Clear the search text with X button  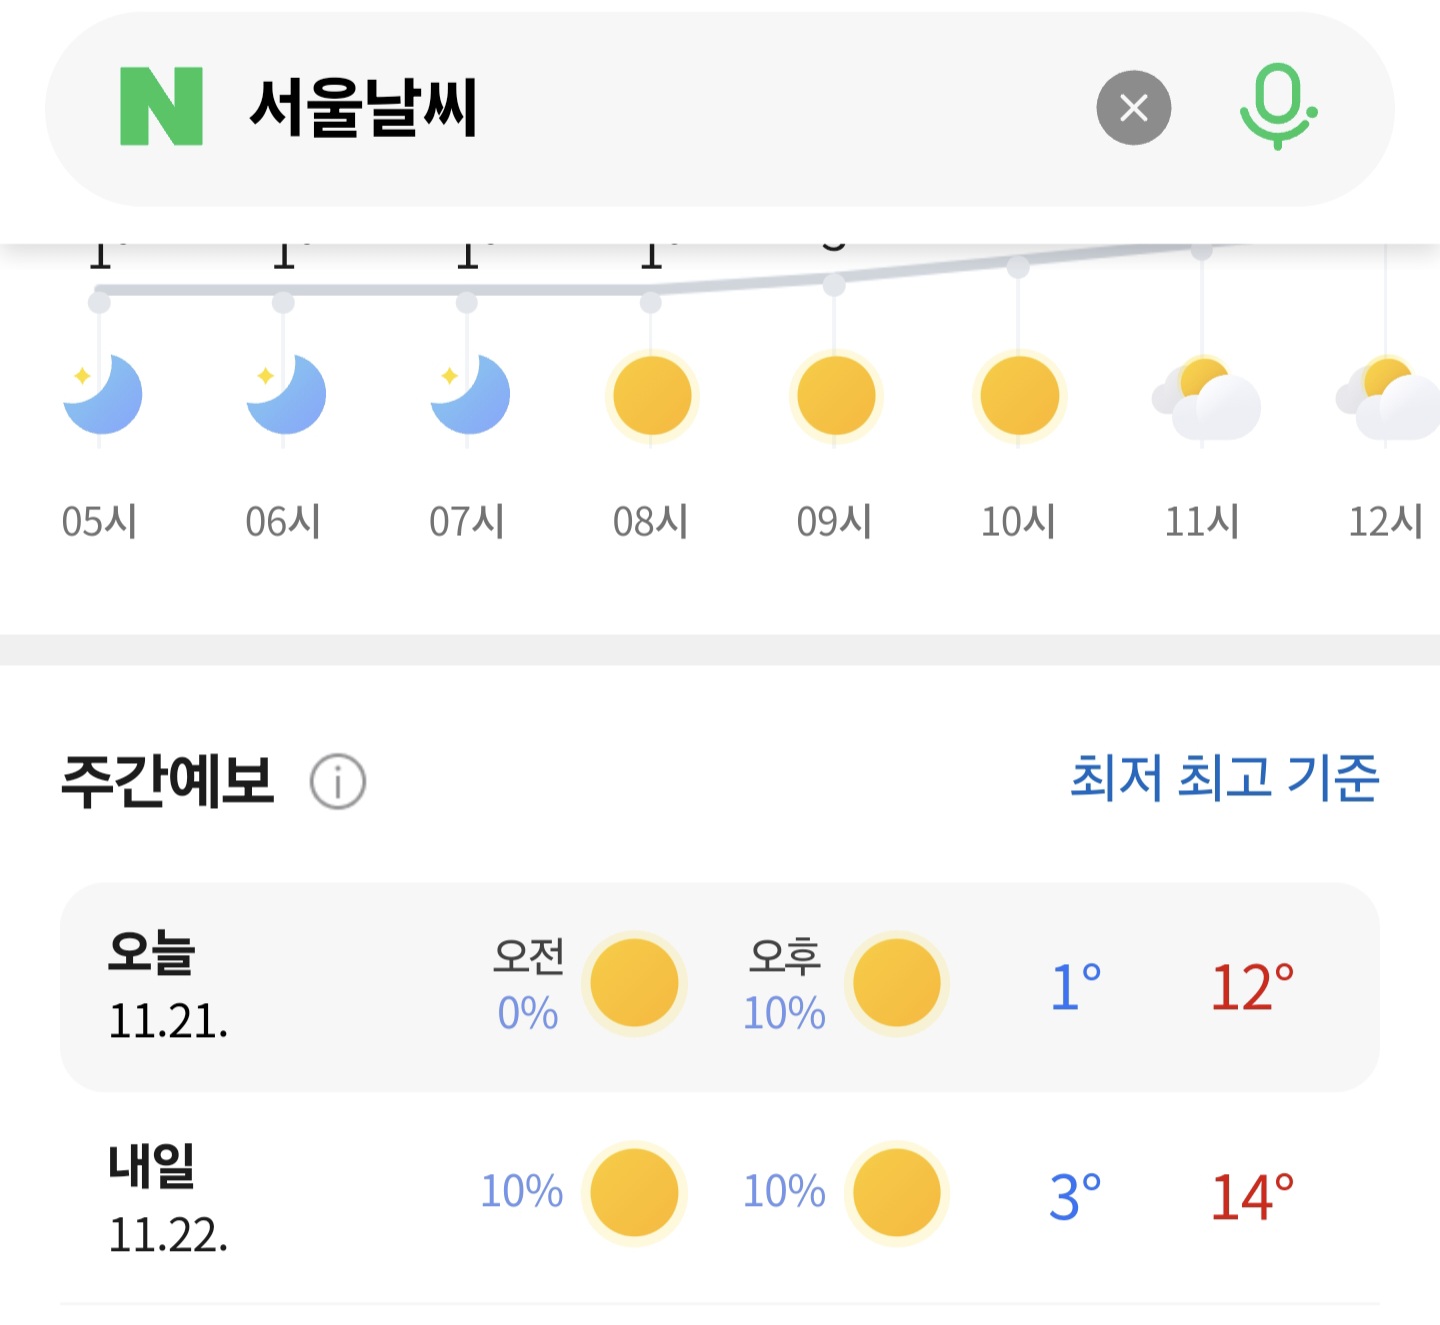(1133, 108)
